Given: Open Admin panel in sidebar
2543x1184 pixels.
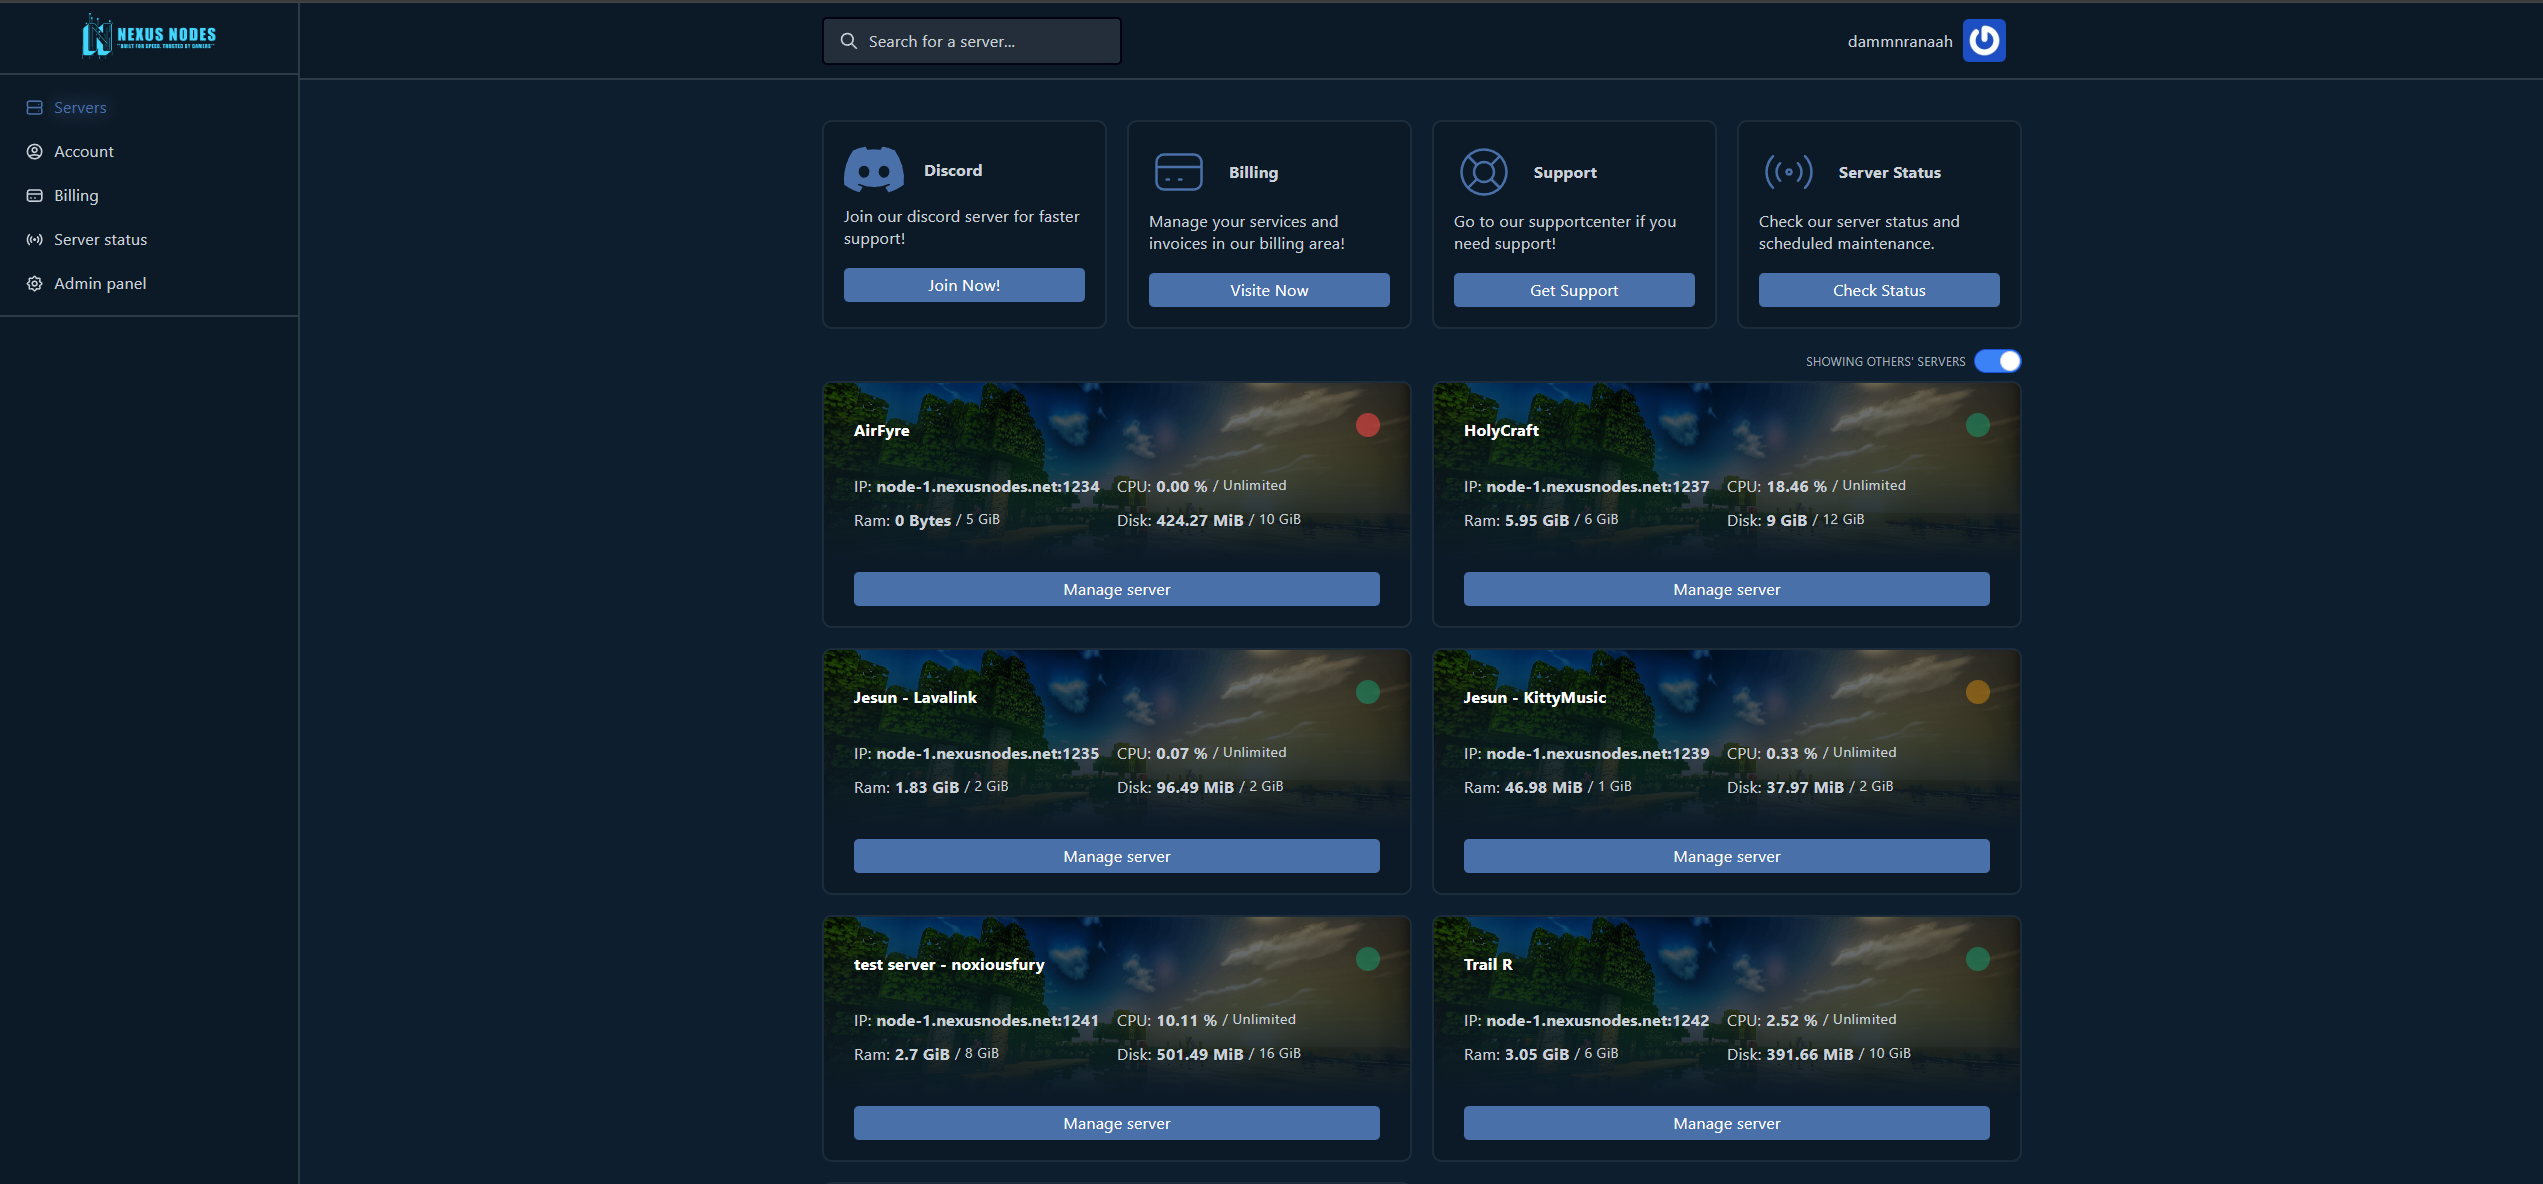Looking at the screenshot, I should click(x=100, y=283).
